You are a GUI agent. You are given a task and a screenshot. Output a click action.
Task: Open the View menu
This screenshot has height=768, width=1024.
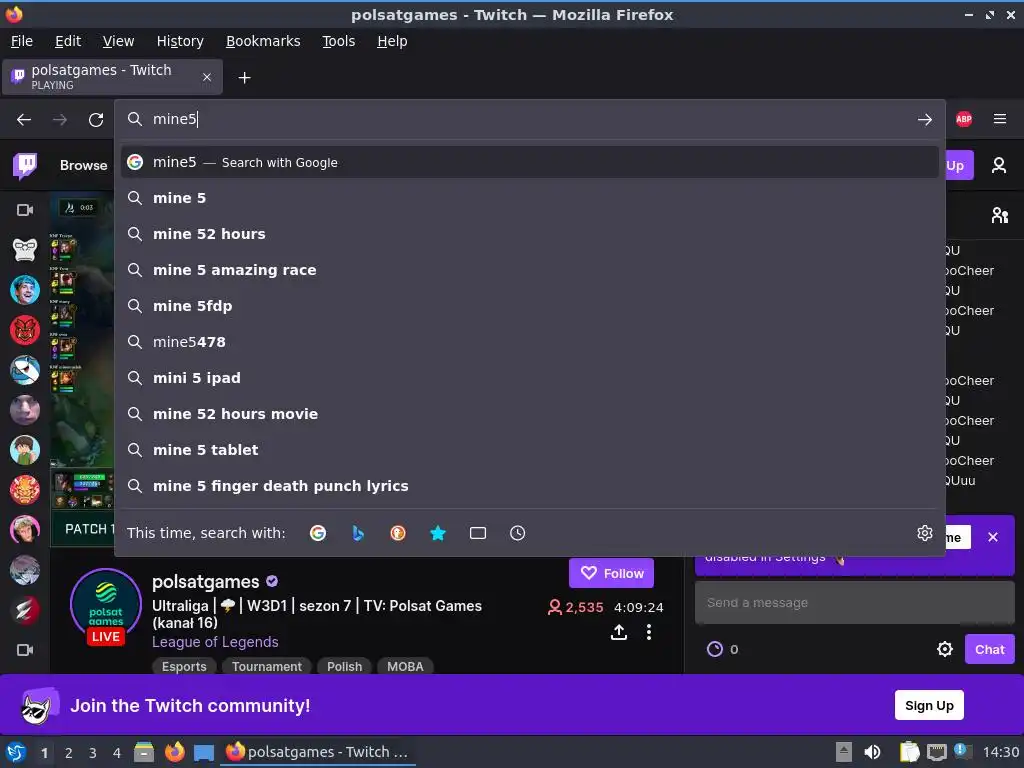click(x=118, y=41)
